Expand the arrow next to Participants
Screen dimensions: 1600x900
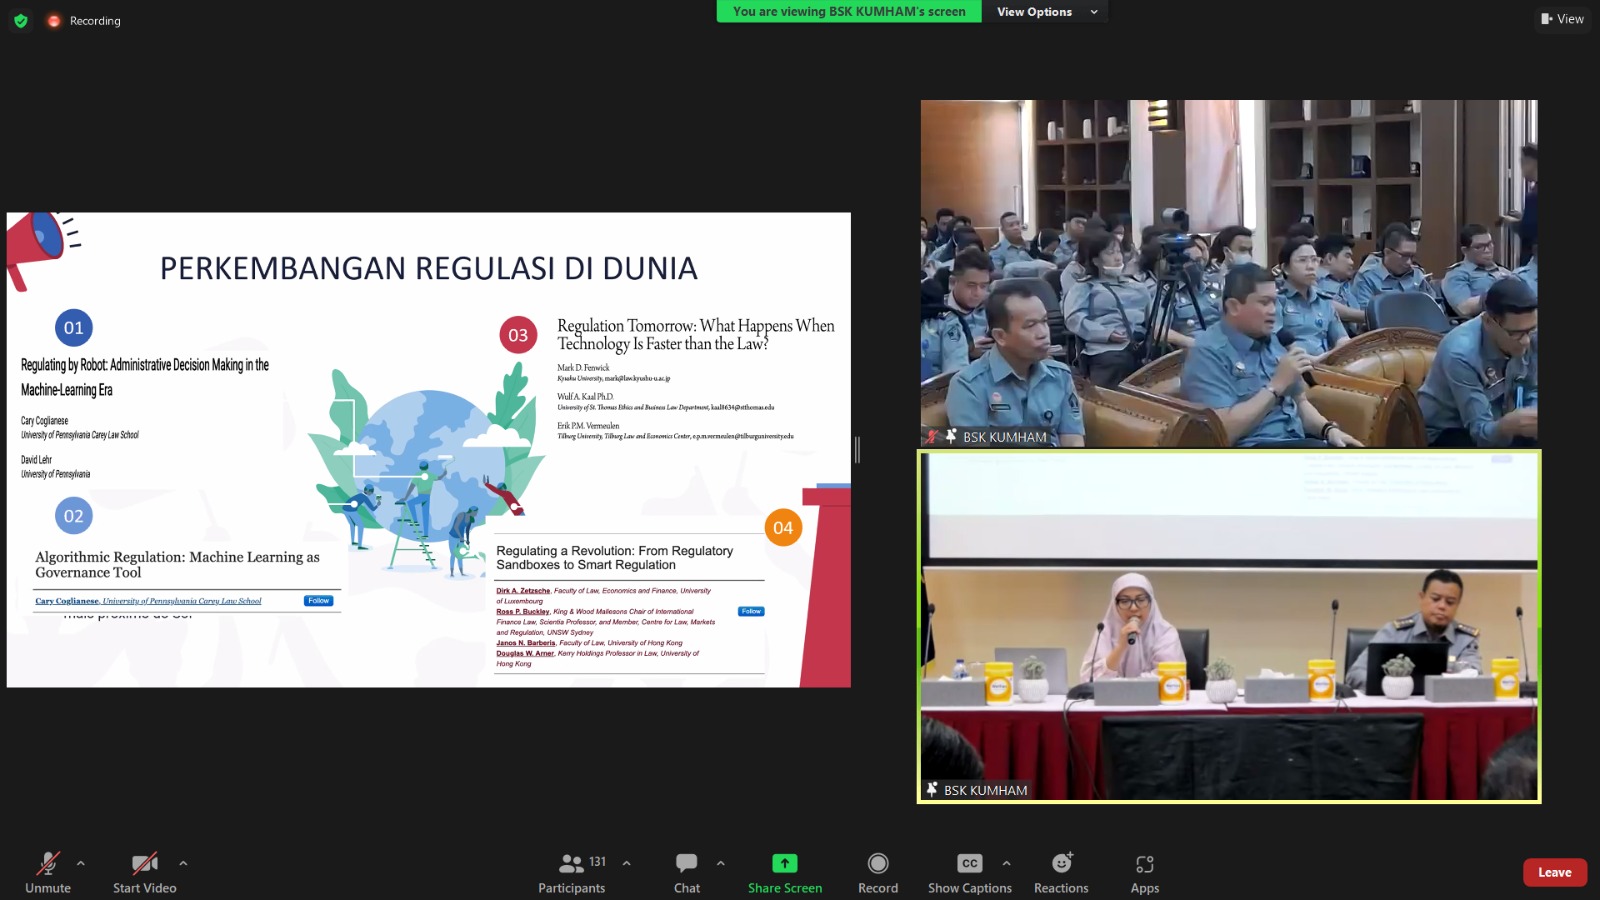pos(627,863)
